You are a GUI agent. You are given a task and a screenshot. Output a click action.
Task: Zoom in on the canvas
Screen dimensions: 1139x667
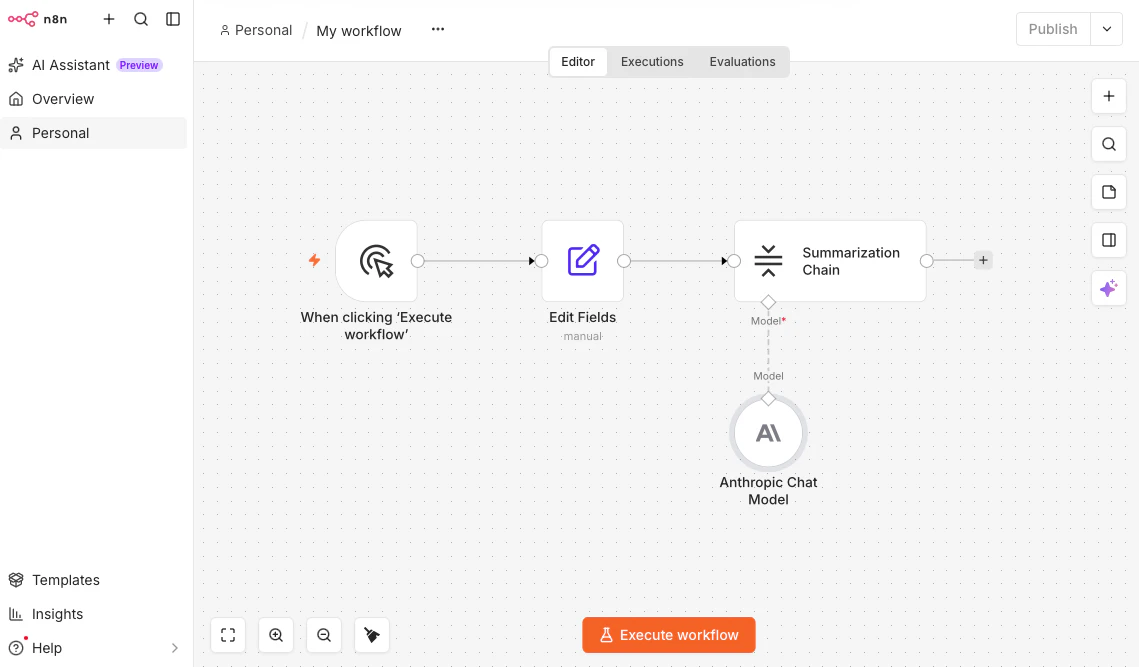pos(276,635)
